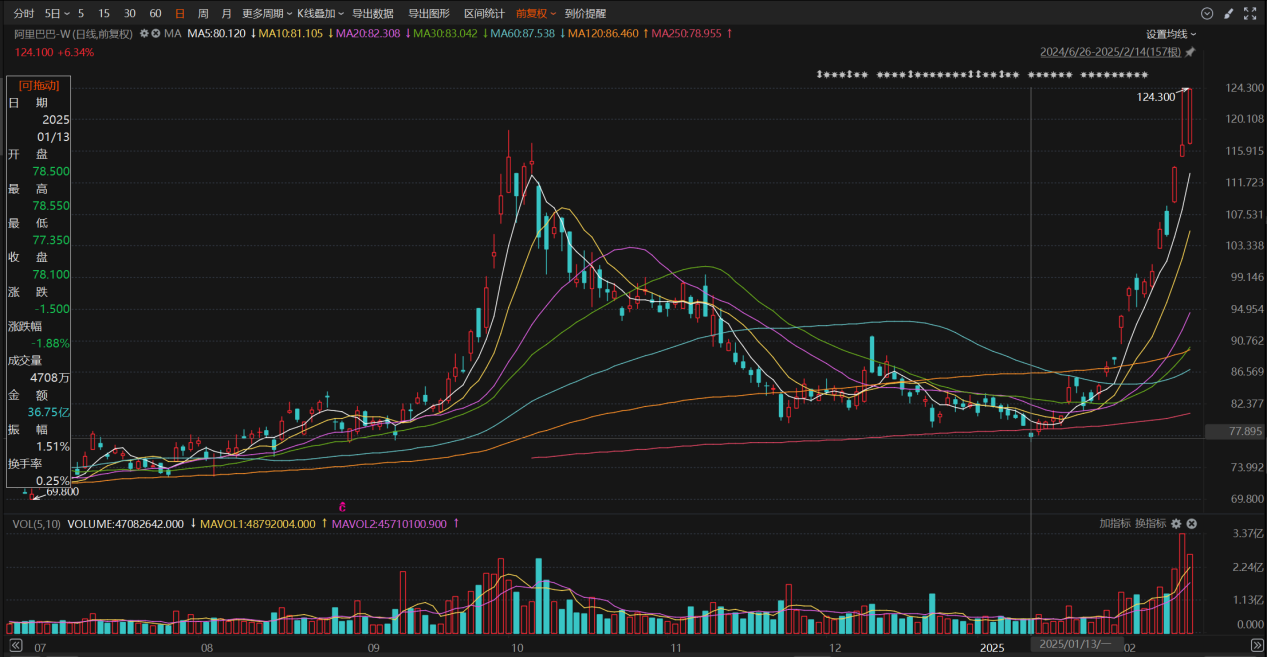Switch to 分时 intraday view
The height and width of the screenshot is (657, 1267).
[24, 14]
